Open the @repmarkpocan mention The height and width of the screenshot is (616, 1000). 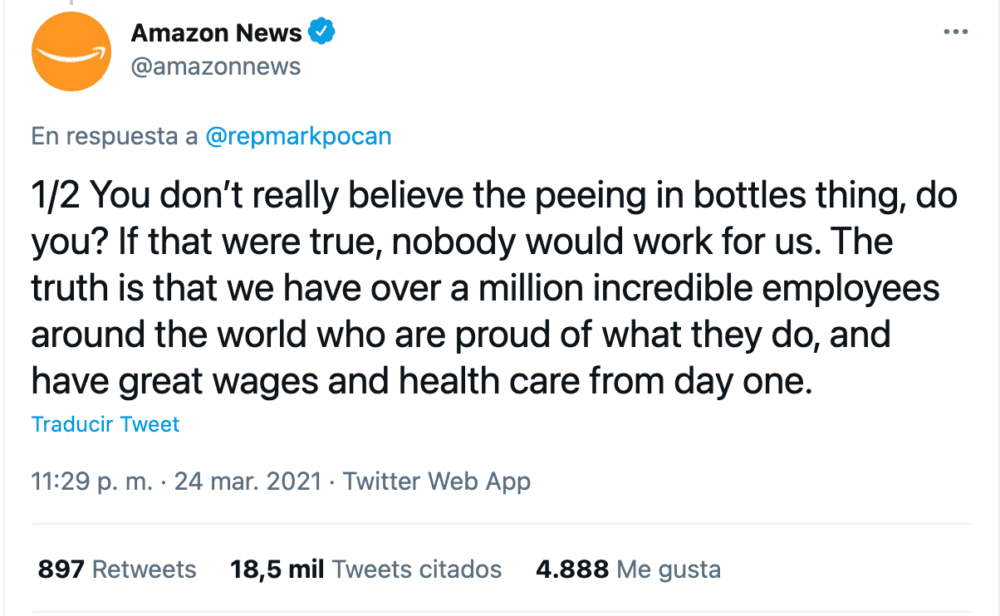pos(297,137)
